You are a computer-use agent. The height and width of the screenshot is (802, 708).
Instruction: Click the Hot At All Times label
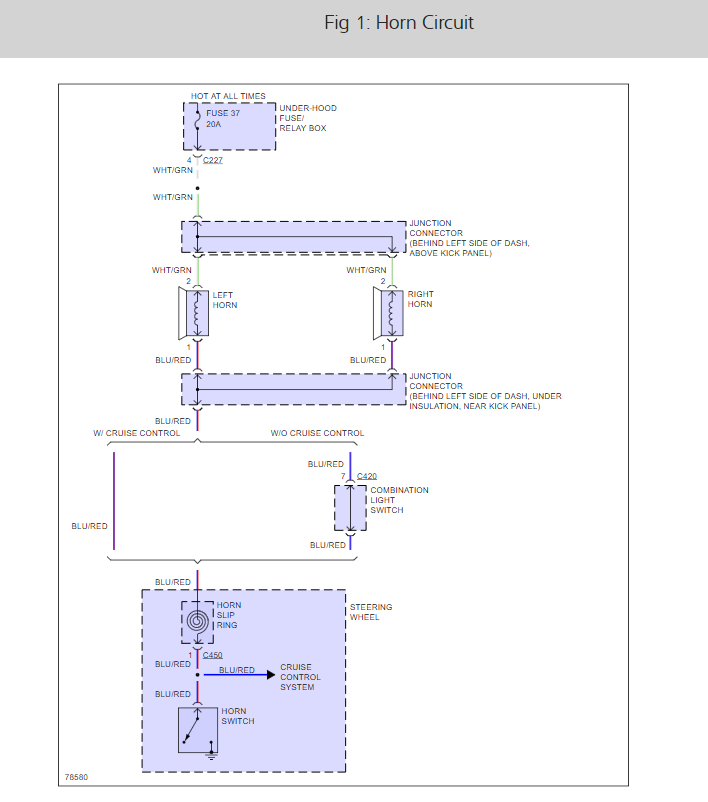point(228,96)
